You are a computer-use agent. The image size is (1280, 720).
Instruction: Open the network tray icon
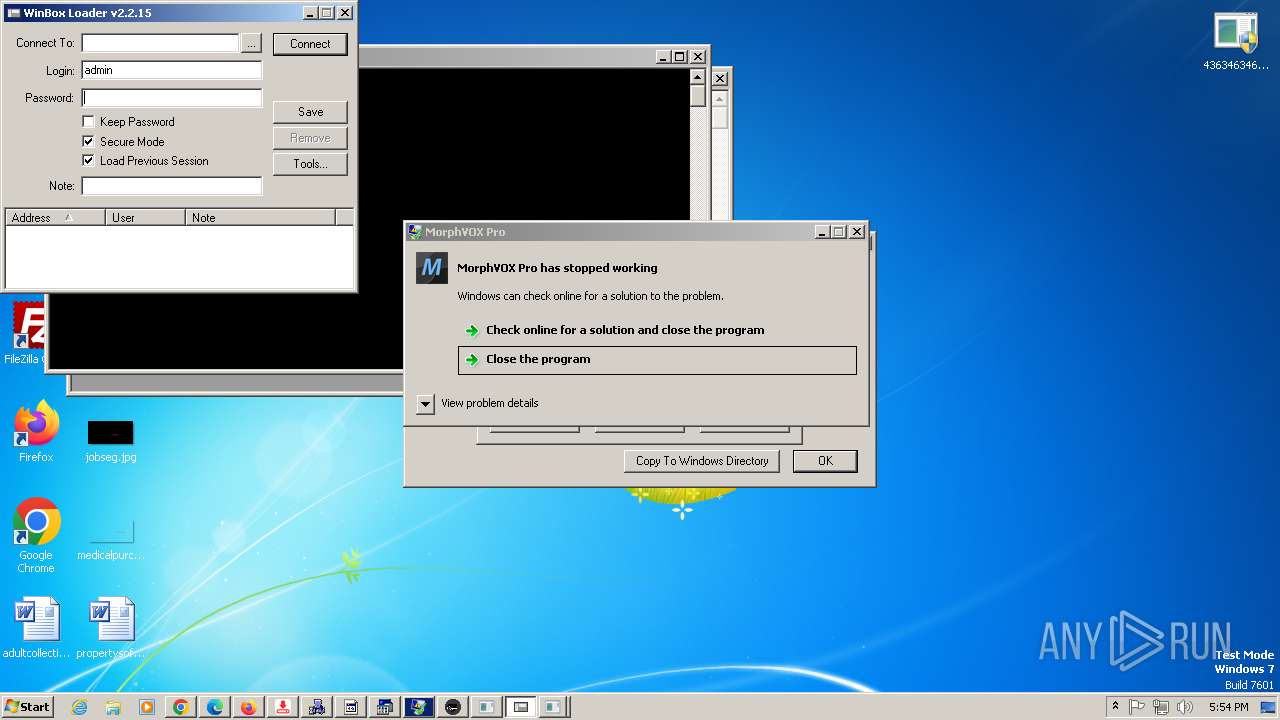1161,707
